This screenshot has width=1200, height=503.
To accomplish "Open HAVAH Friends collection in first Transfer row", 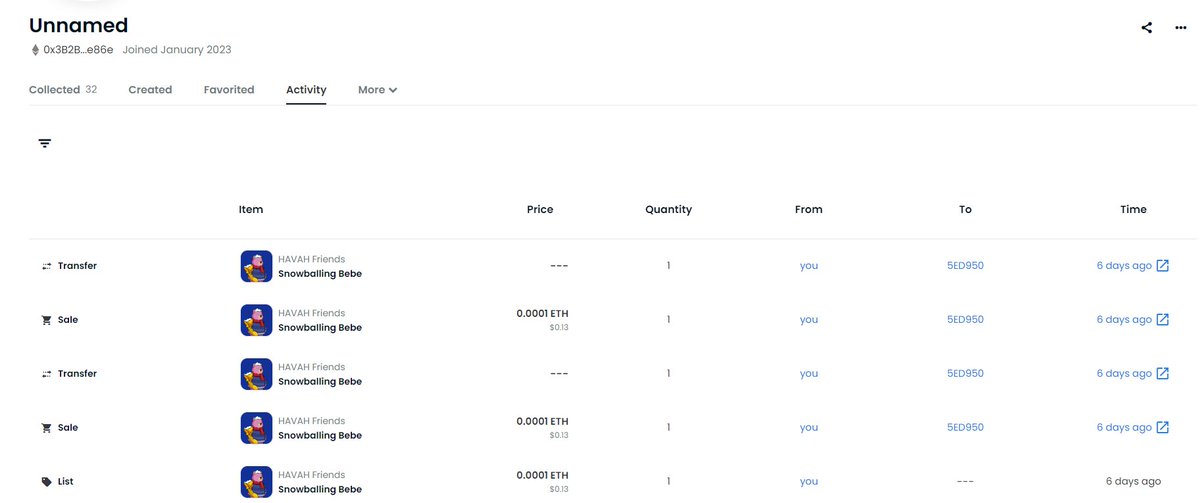I will (311, 259).
